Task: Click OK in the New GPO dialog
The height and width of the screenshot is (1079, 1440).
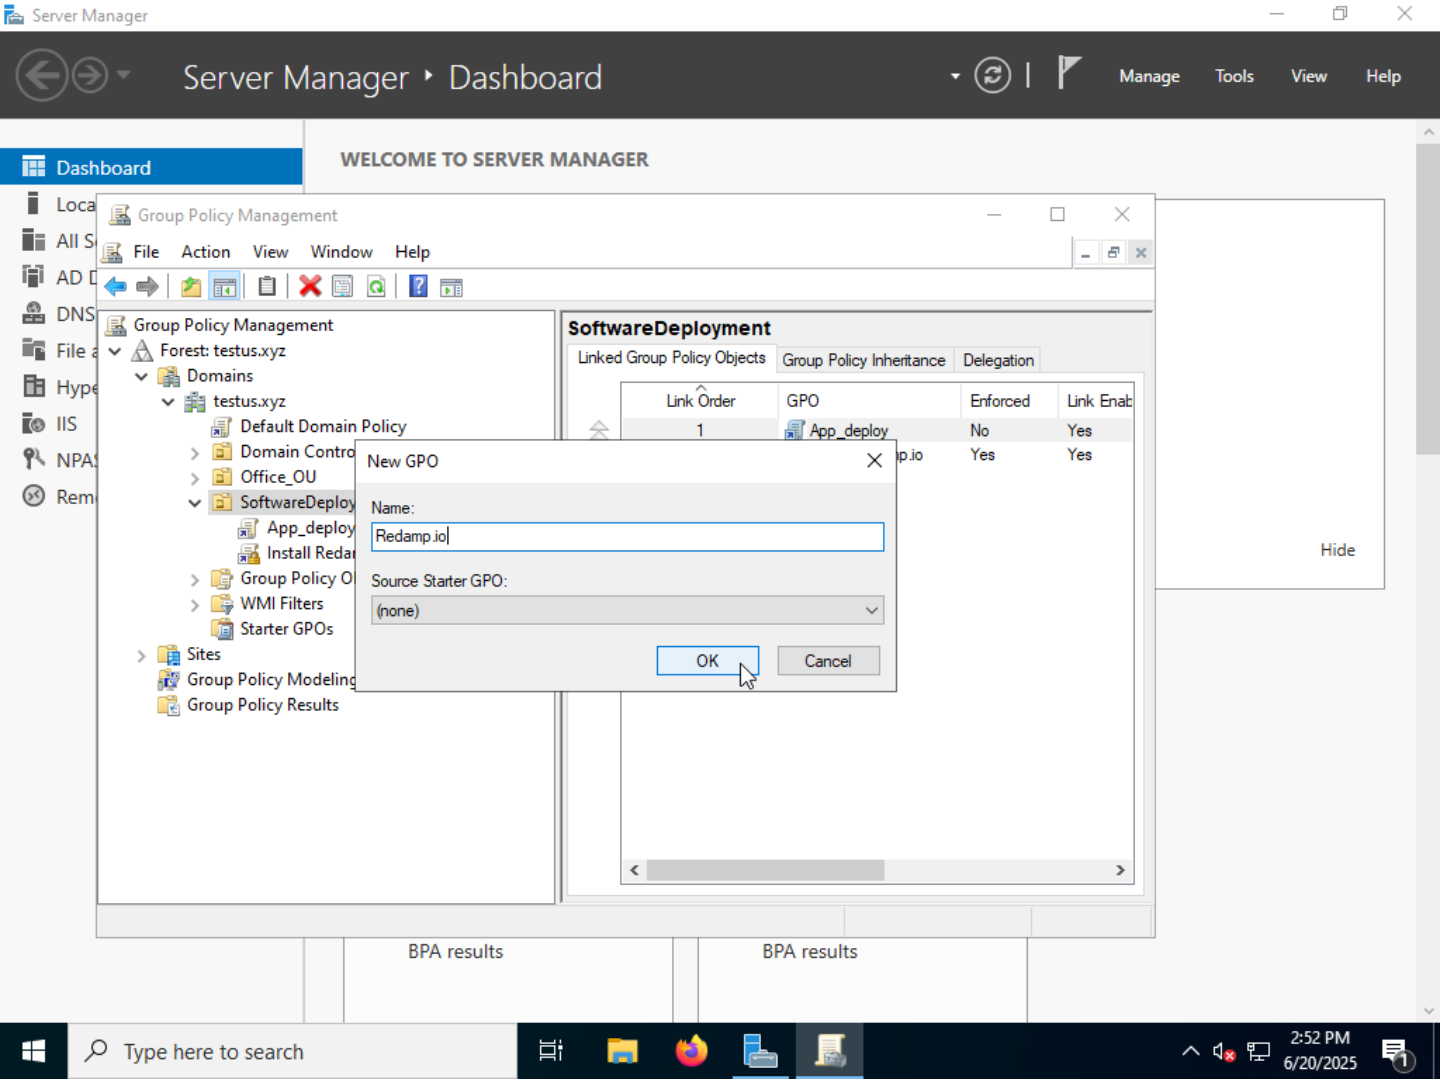Action: coord(707,661)
